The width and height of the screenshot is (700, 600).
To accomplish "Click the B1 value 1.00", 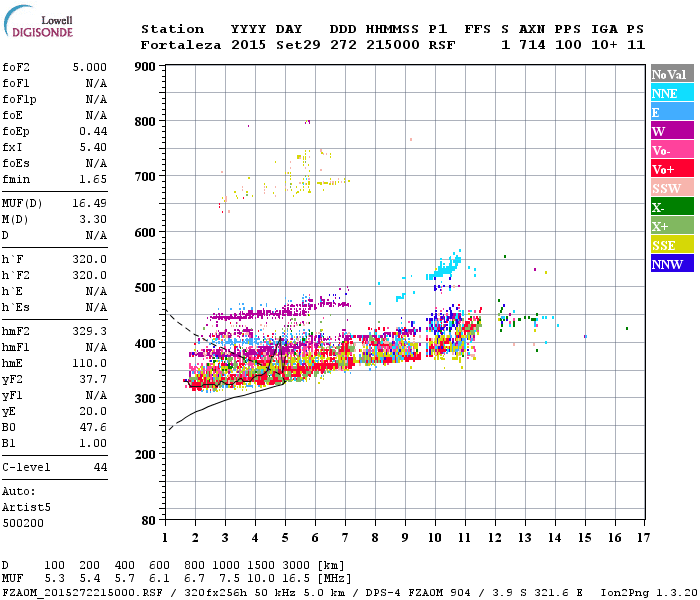I will tap(93, 443).
